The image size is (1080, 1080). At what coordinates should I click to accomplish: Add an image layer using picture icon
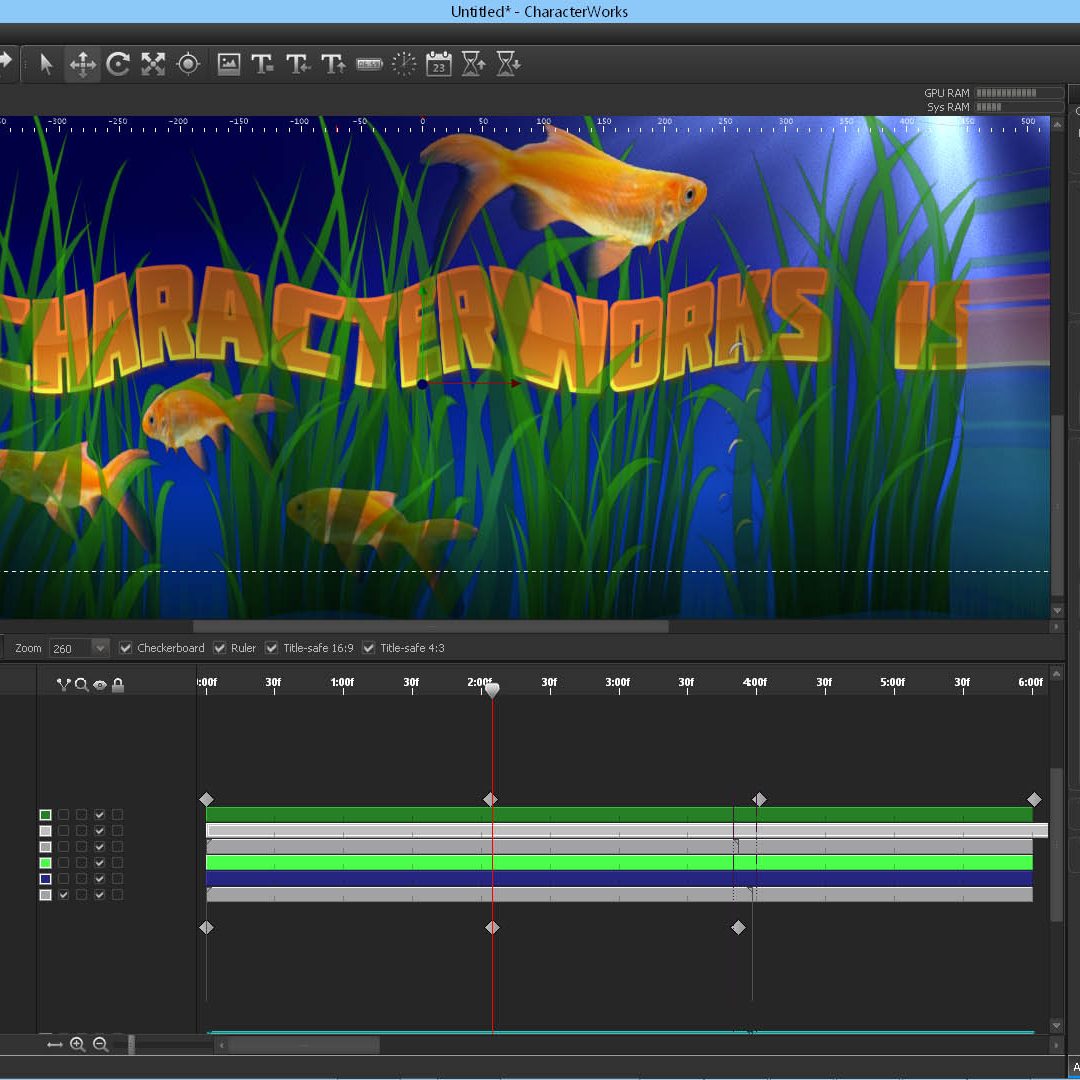[229, 65]
